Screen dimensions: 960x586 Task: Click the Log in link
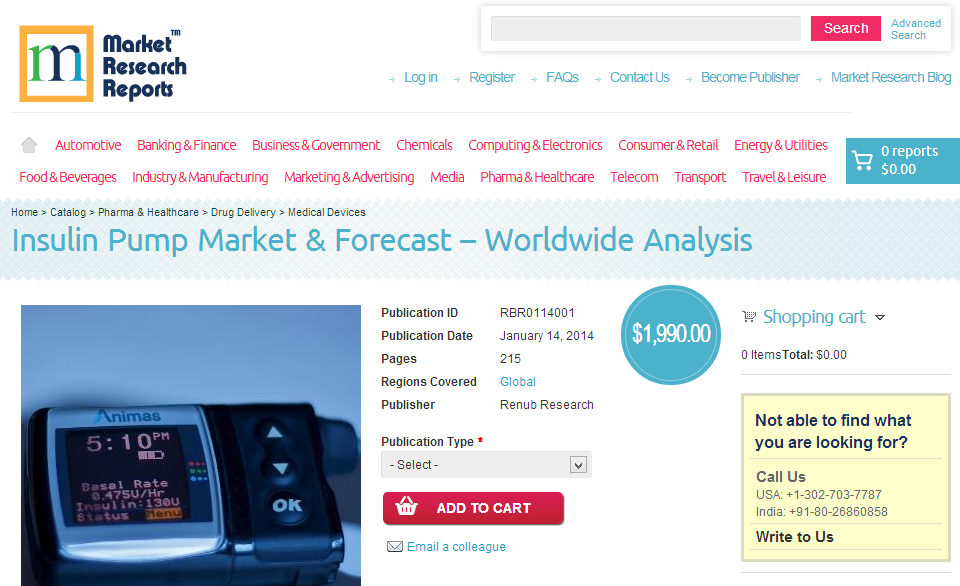click(x=421, y=78)
